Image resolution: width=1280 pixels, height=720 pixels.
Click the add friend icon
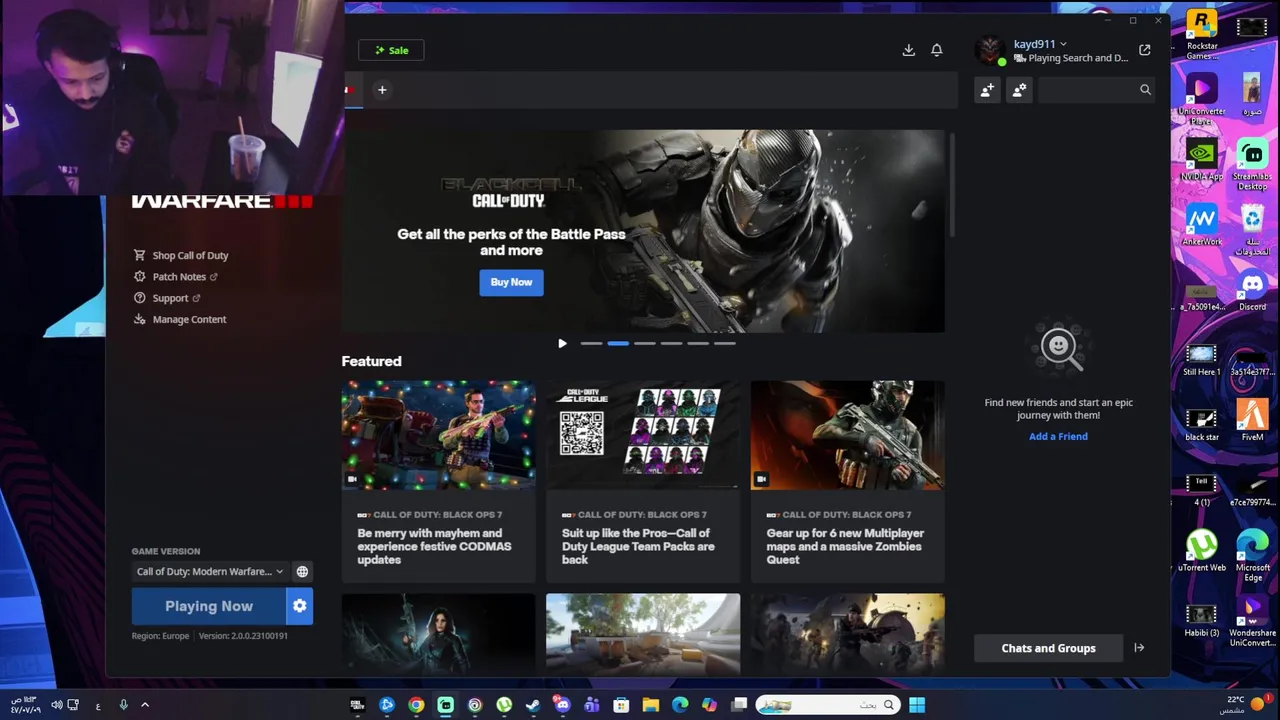[x=987, y=90]
